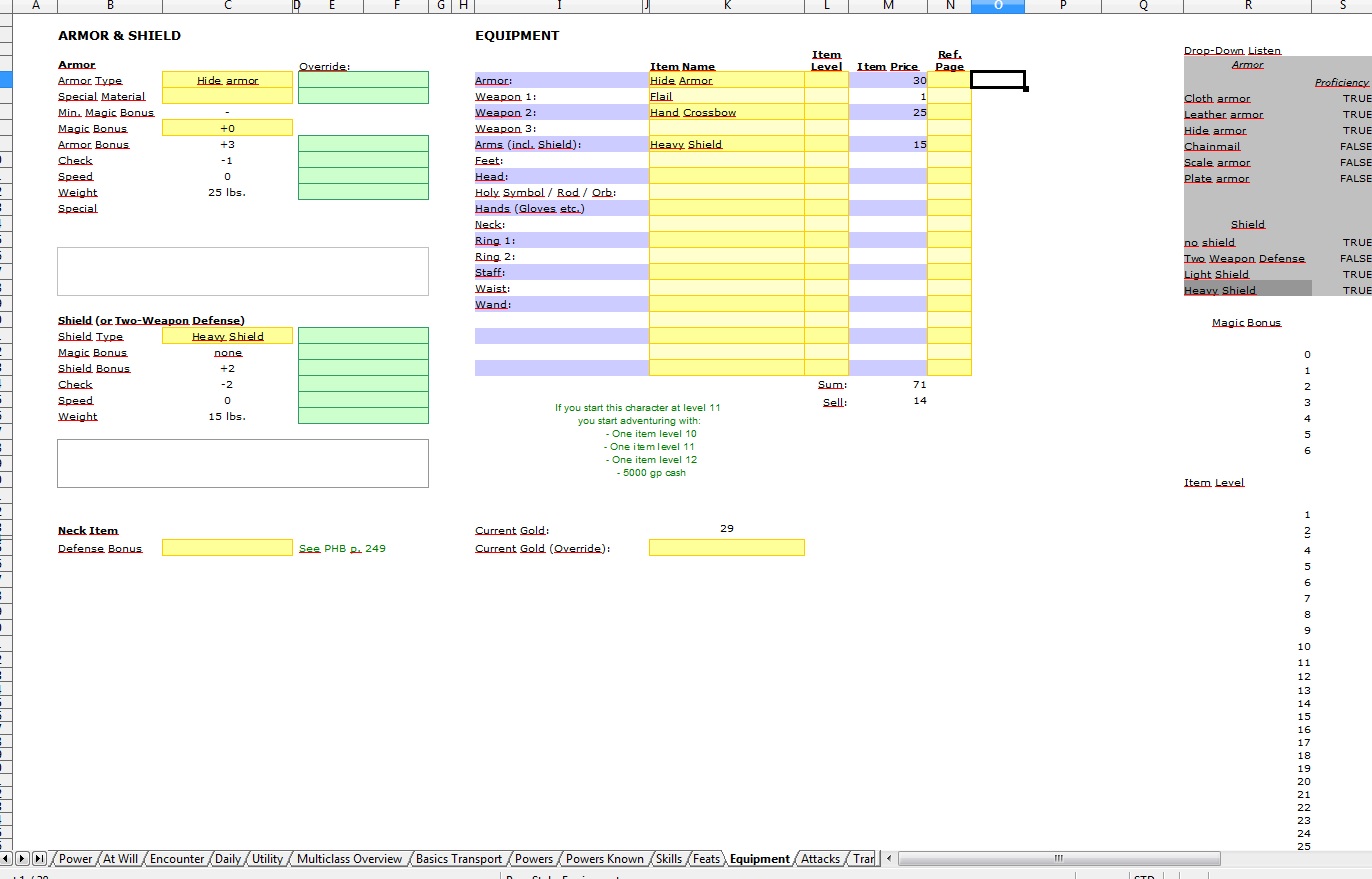
Task: Click the Armor item level cell
Action: [x=826, y=80]
